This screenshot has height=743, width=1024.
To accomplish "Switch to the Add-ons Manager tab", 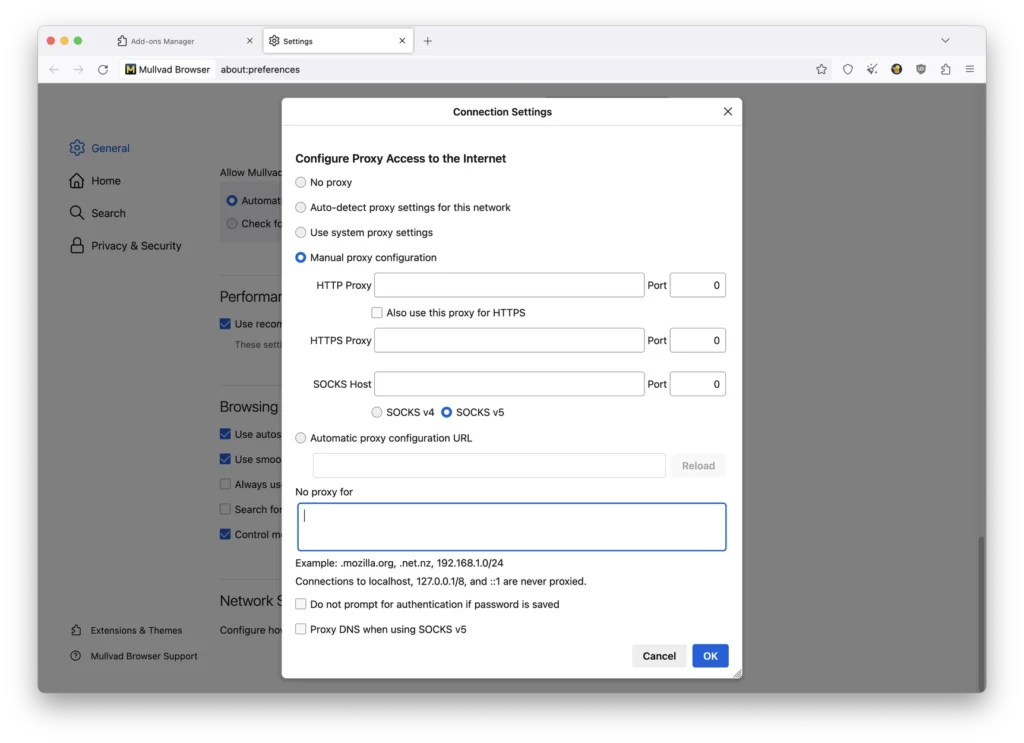I will [x=184, y=41].
